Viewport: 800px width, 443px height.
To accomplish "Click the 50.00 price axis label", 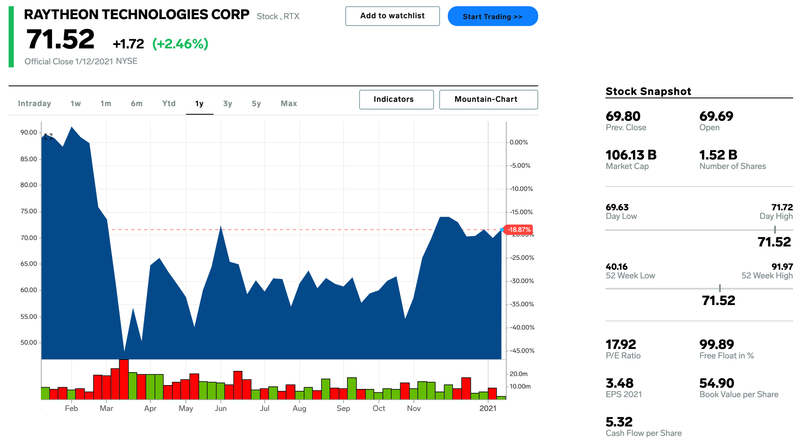I will (29, 342).
